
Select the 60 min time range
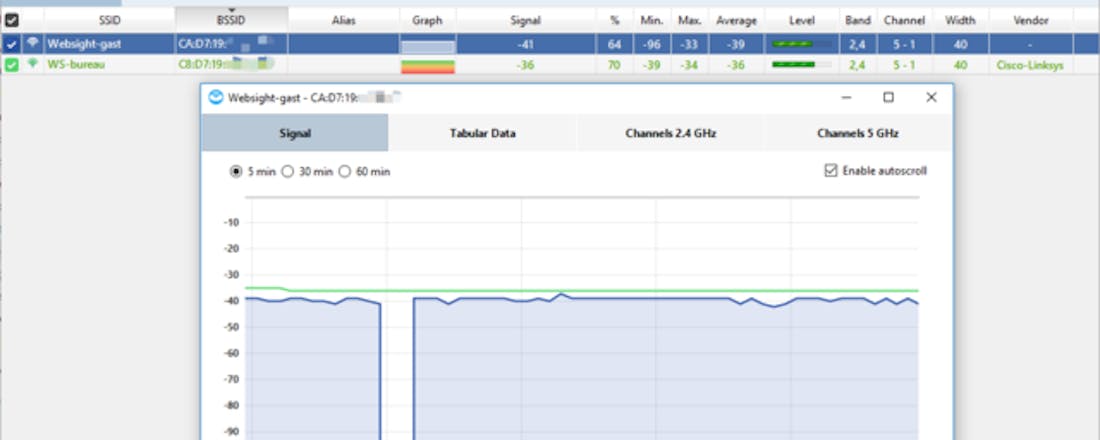(x=345, y=172)
